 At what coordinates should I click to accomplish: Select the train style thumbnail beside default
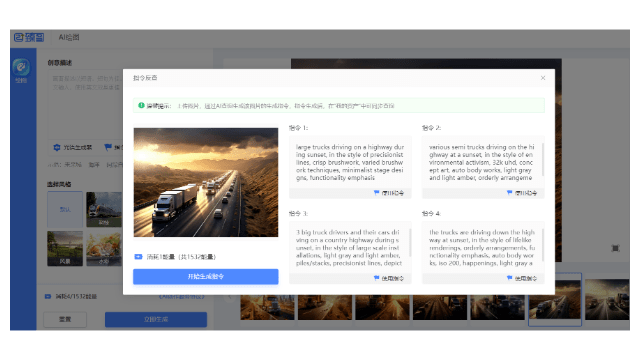pos(104,209)
